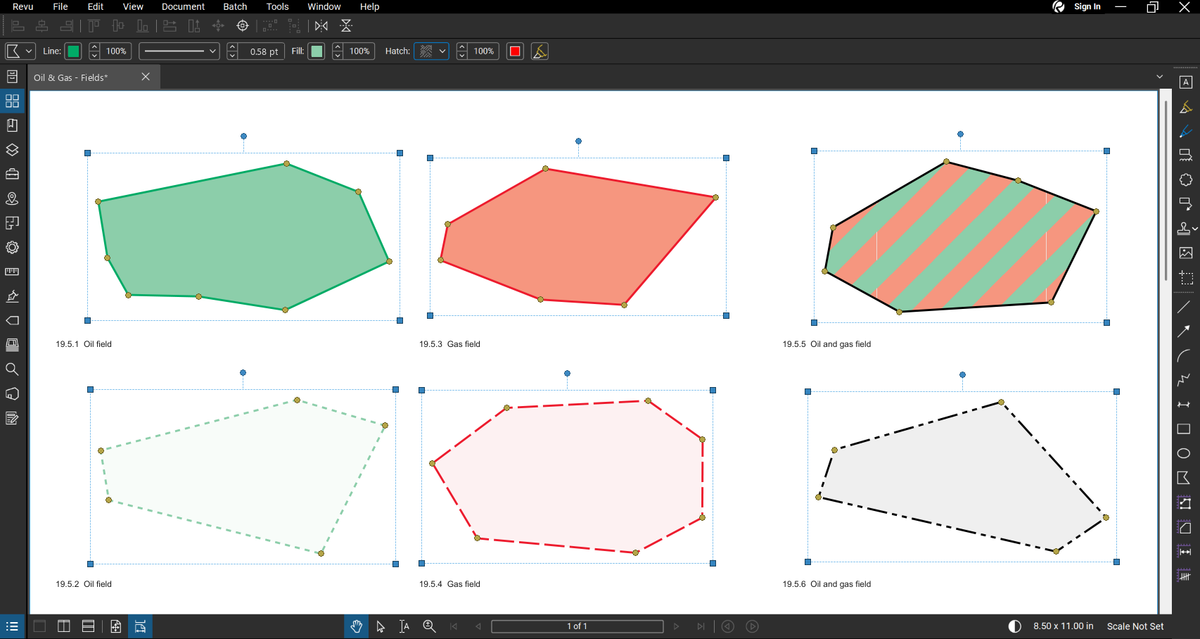Open the Stamp tool dropdown arrow
The width and height of the screenshot is (1200, 639).
pos(1195,229)
